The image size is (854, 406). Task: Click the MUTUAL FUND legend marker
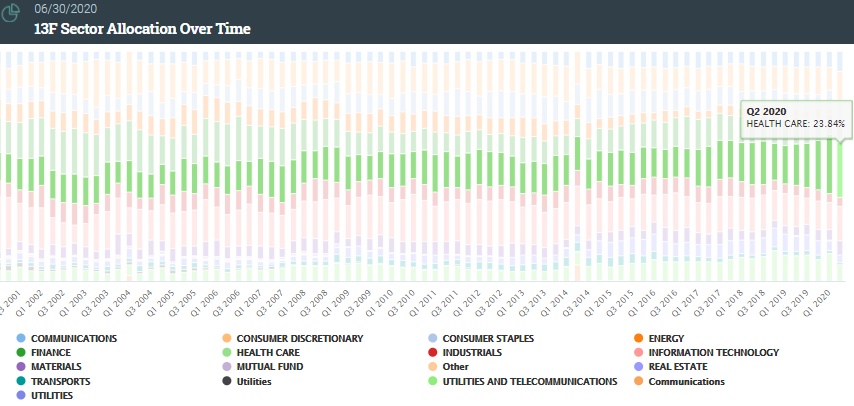[226, 367]
